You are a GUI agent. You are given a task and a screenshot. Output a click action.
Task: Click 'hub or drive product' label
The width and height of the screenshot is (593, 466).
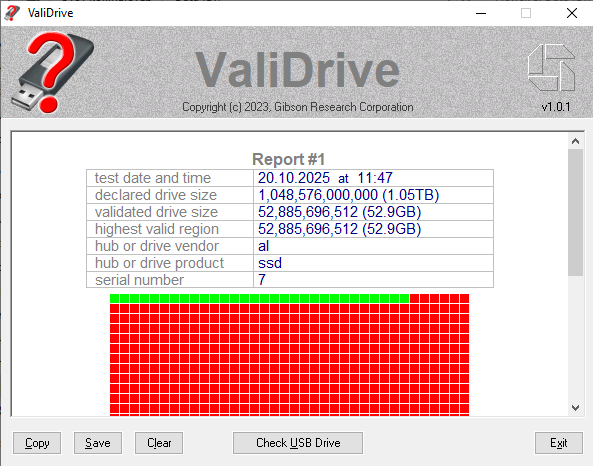(x=159, y=263)
